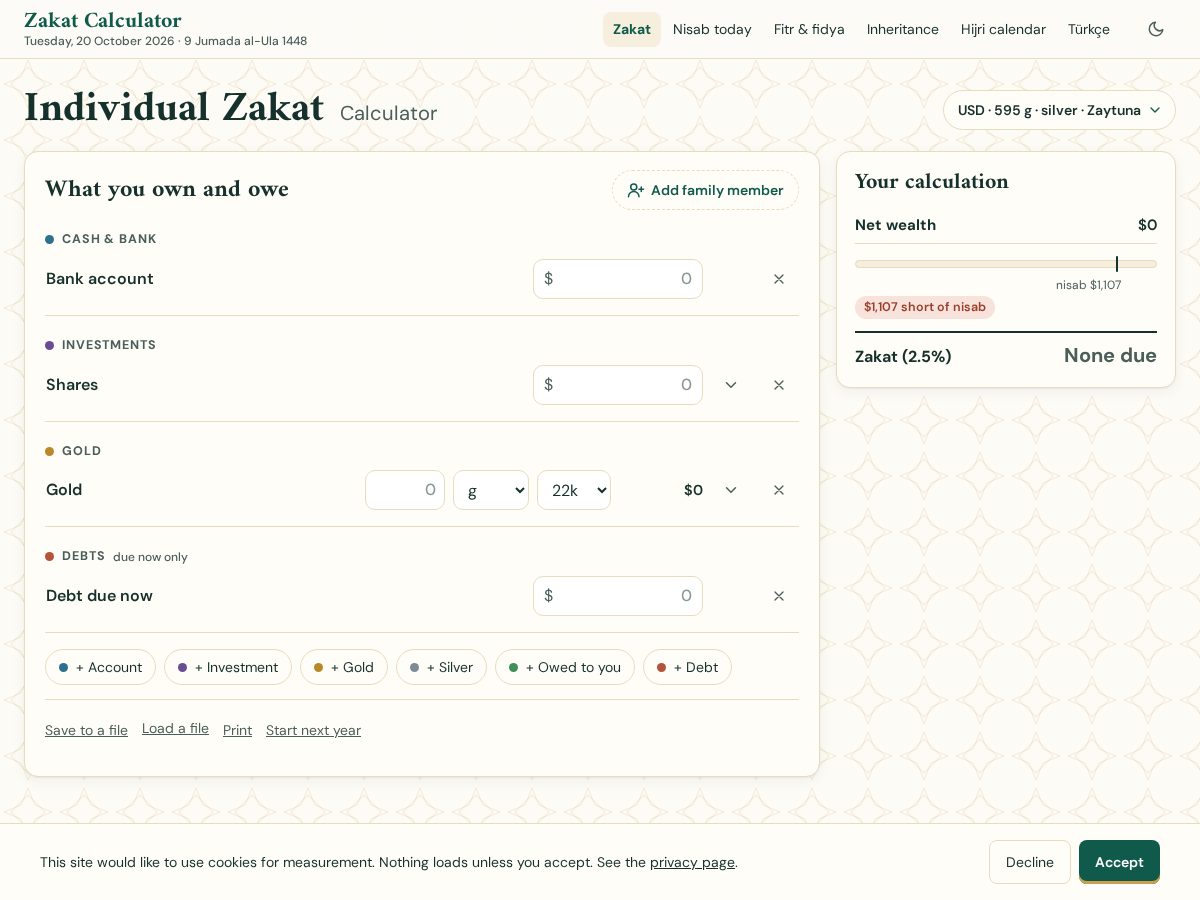The width and height of the screenshot is (1200, 900).
Task: Click the Zakat Calculator site title
Action: (103, 20)
